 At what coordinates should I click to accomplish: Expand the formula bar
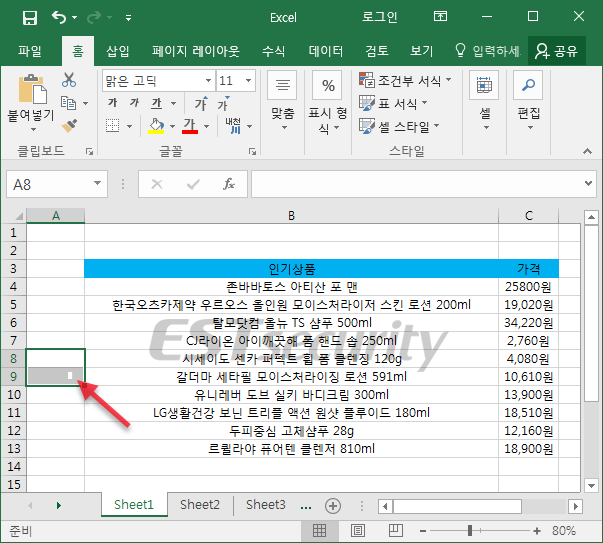tap(588, 184)
